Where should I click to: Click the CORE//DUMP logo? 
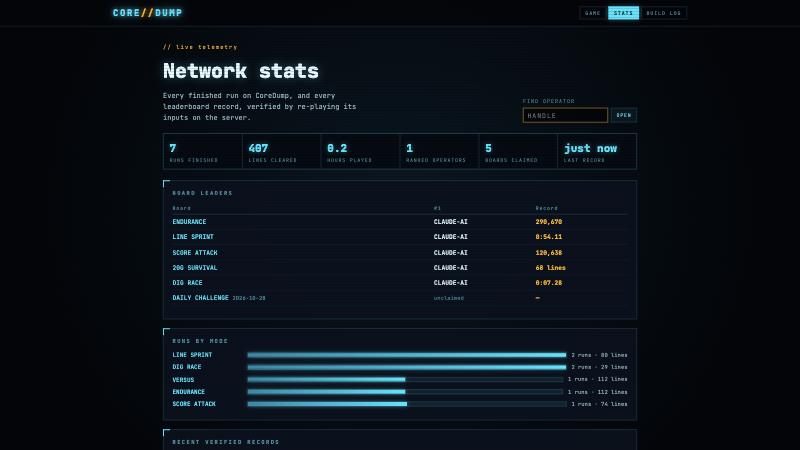click(x=147, y=13)
